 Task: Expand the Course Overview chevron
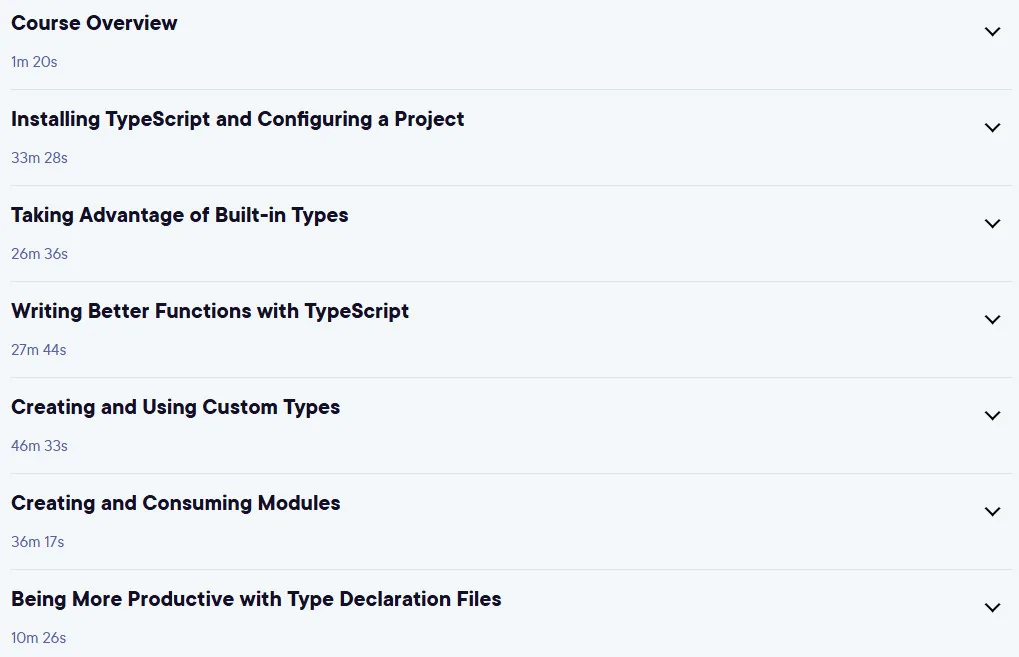992,31
